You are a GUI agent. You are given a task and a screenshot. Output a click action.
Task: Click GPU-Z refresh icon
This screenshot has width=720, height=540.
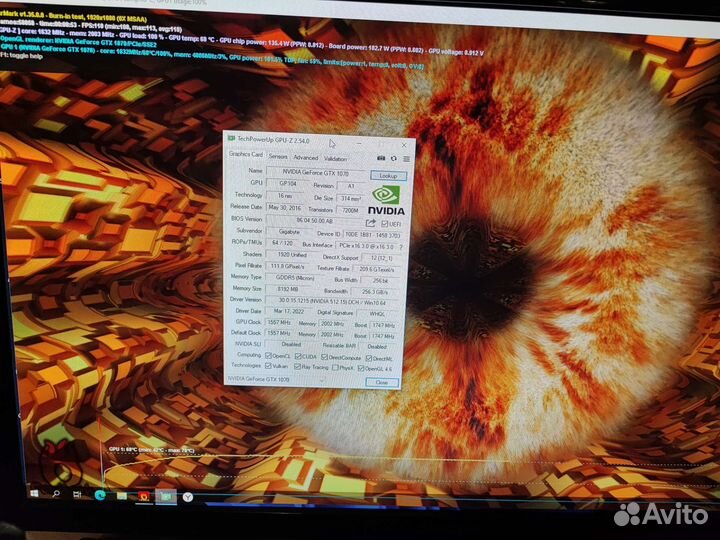(394, 158)
